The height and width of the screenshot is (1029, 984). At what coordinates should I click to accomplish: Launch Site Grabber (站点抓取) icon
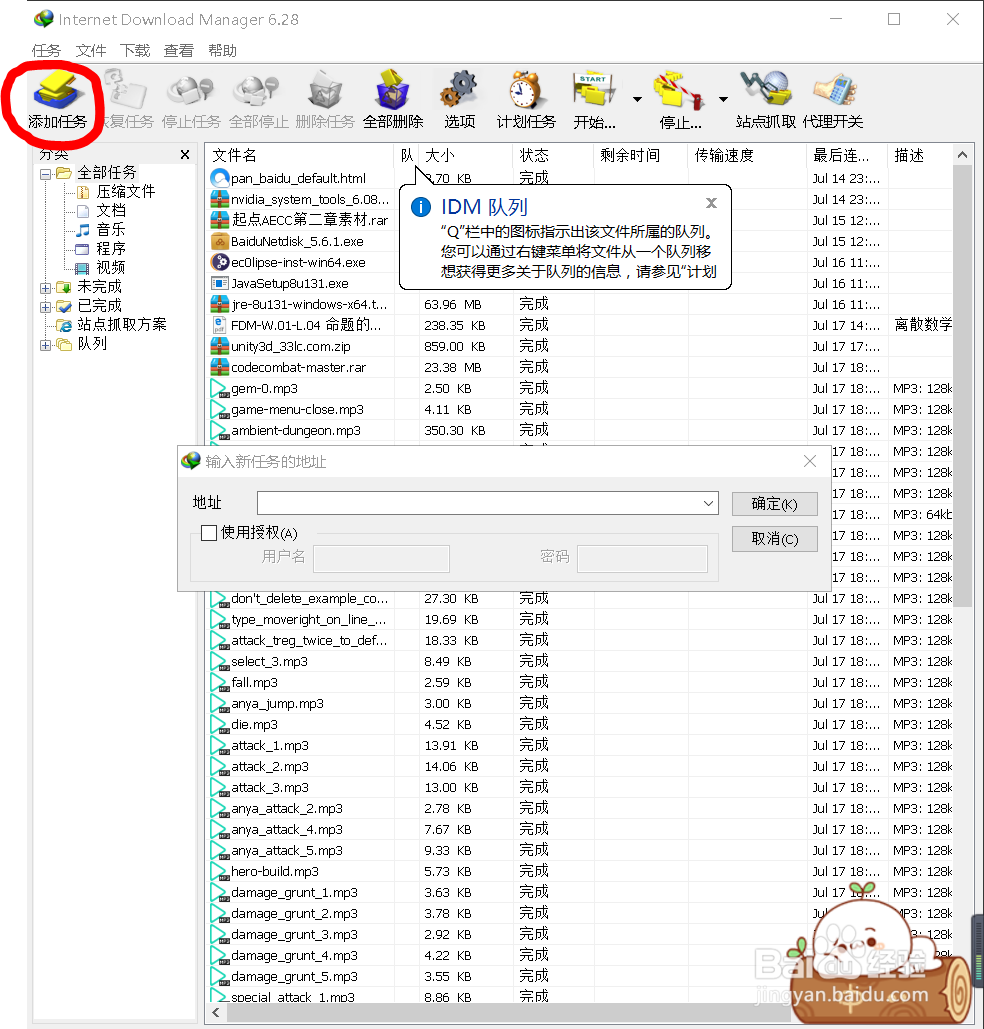pos(765,100)
